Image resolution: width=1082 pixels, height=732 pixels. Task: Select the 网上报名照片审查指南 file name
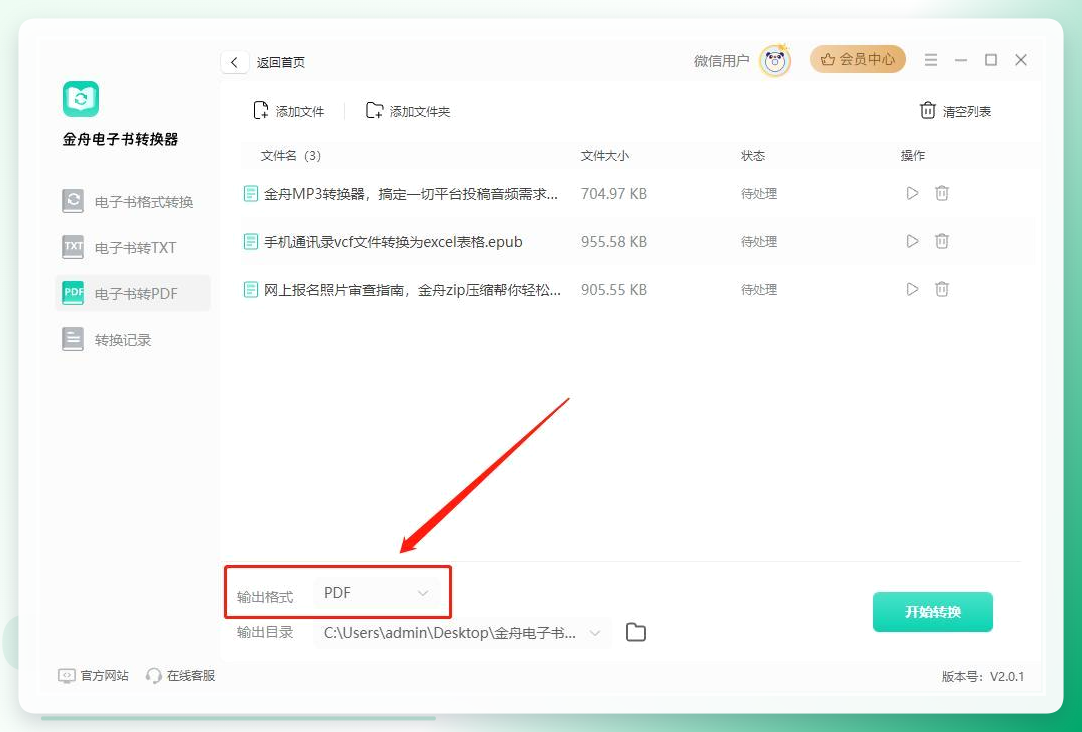click(x=412, y=290)
